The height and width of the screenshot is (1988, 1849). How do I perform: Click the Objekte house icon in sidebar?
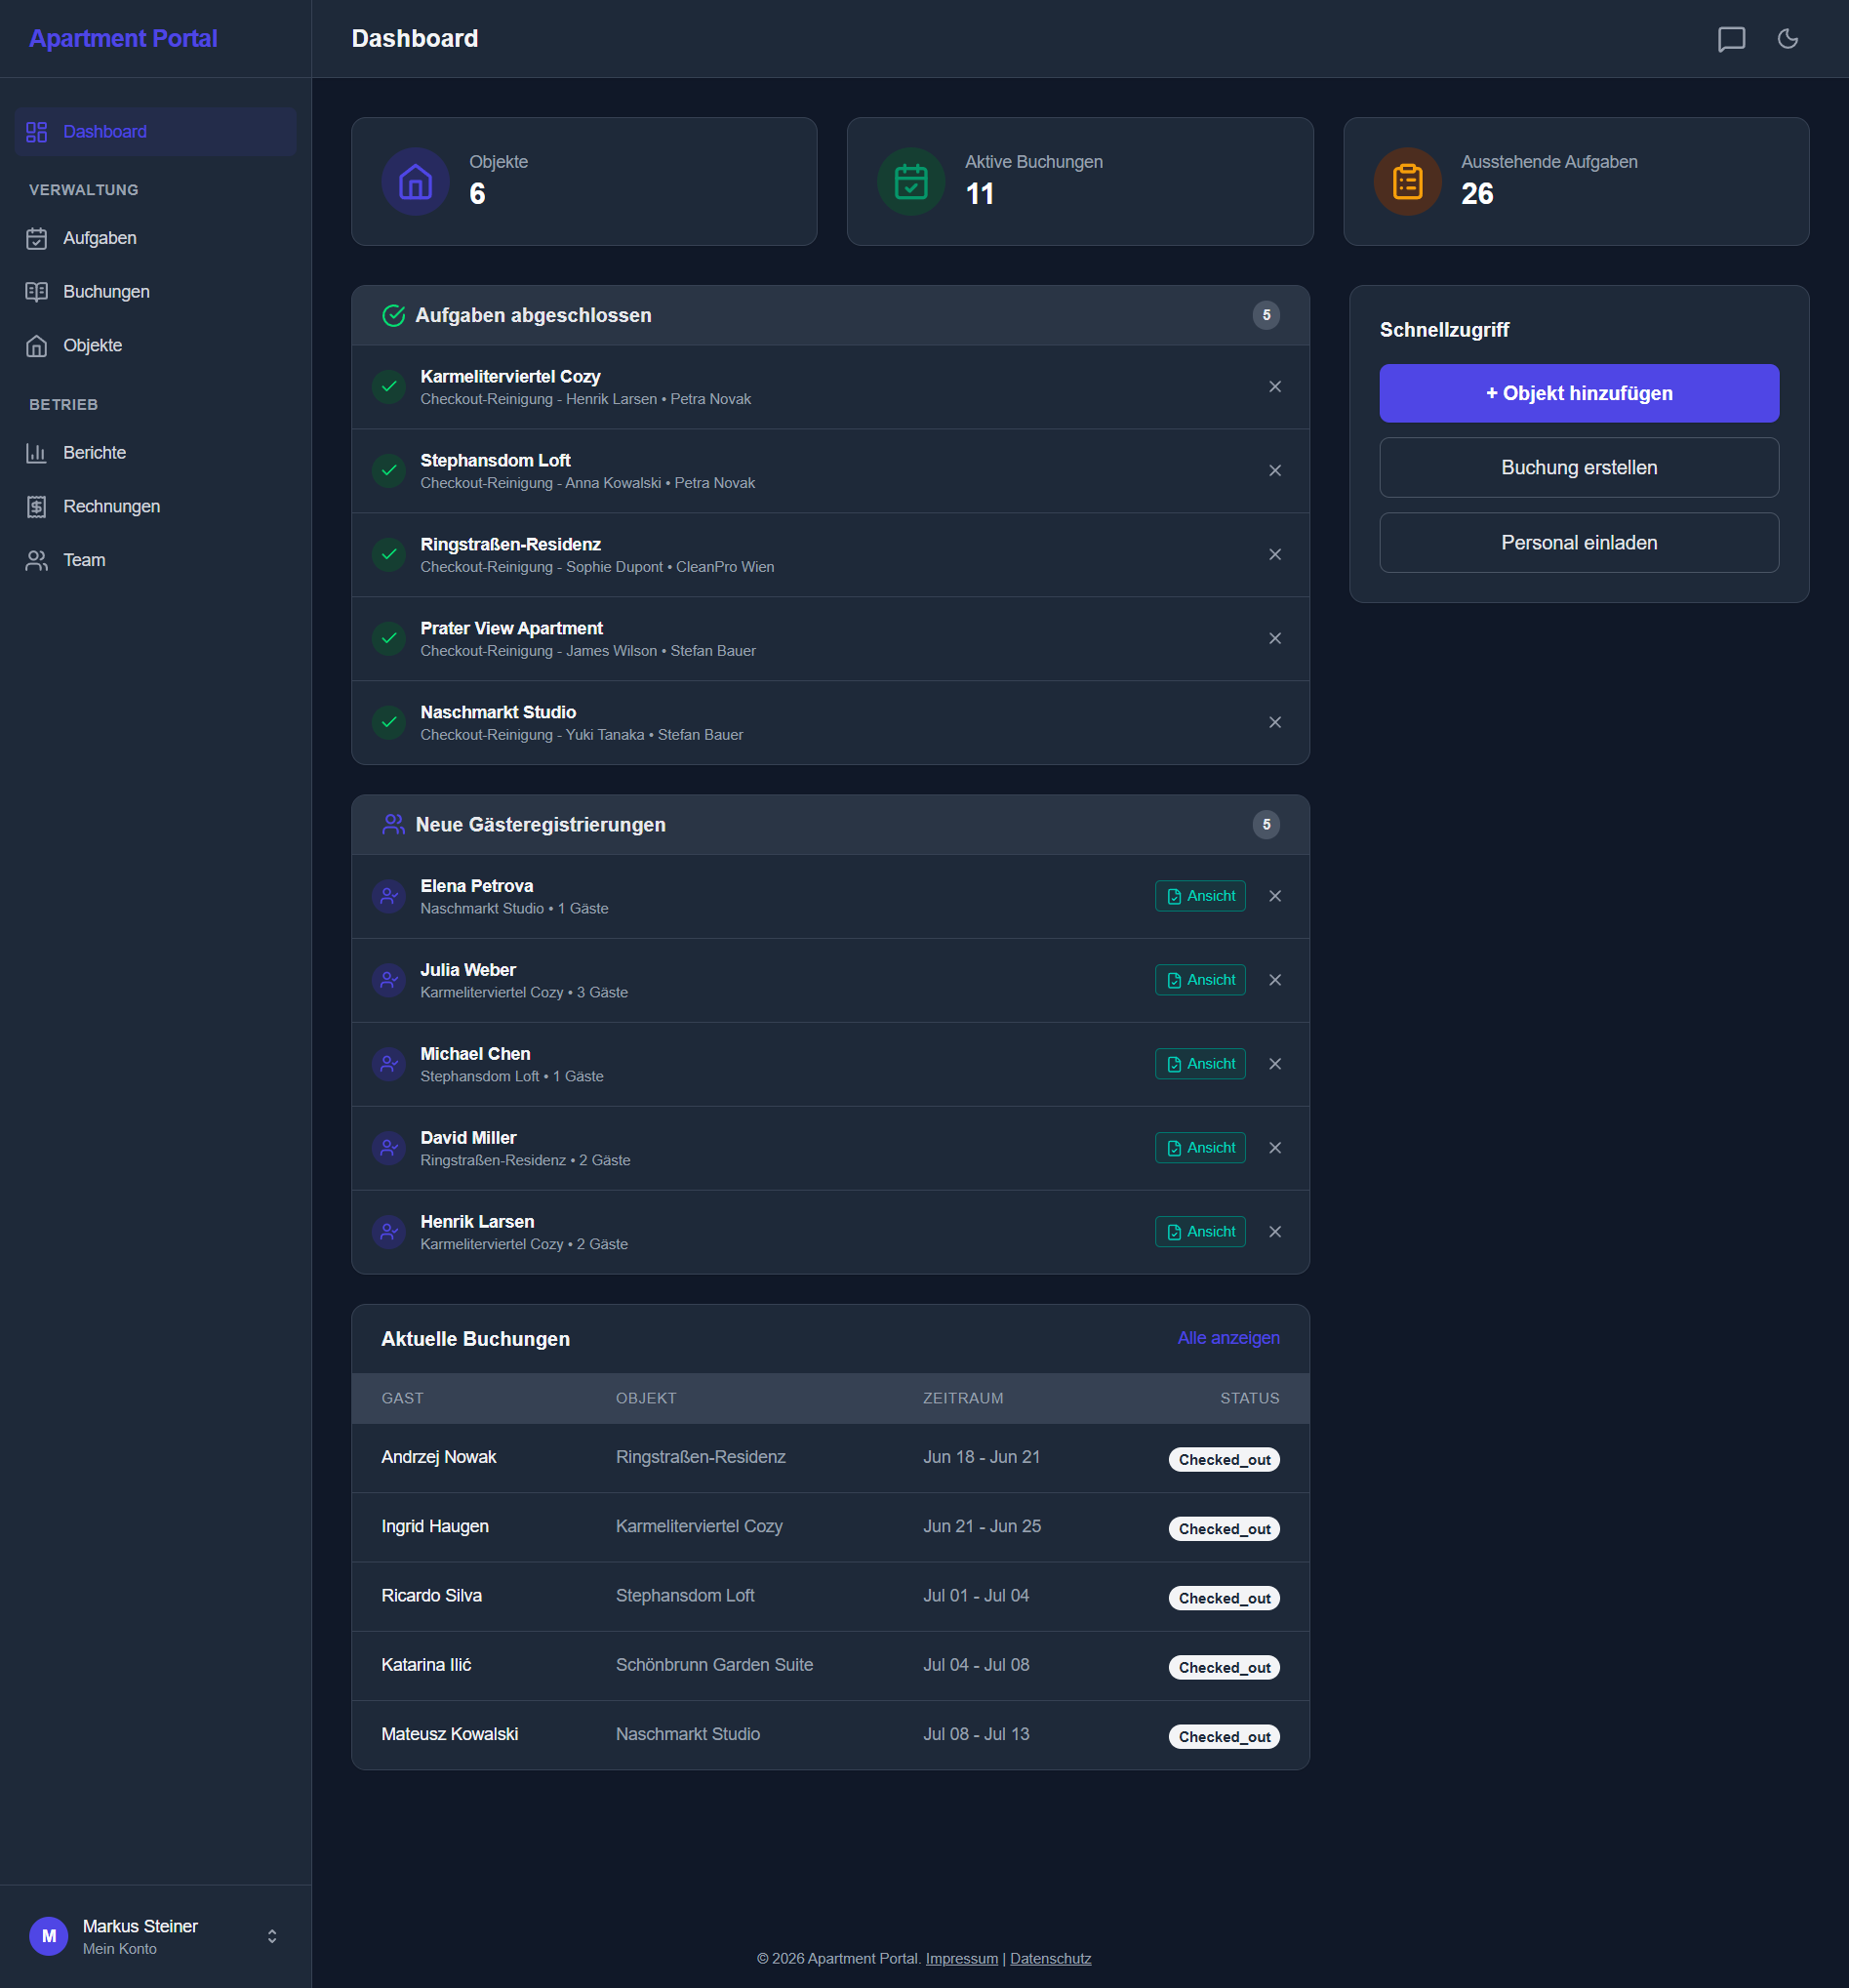(37, 345)
